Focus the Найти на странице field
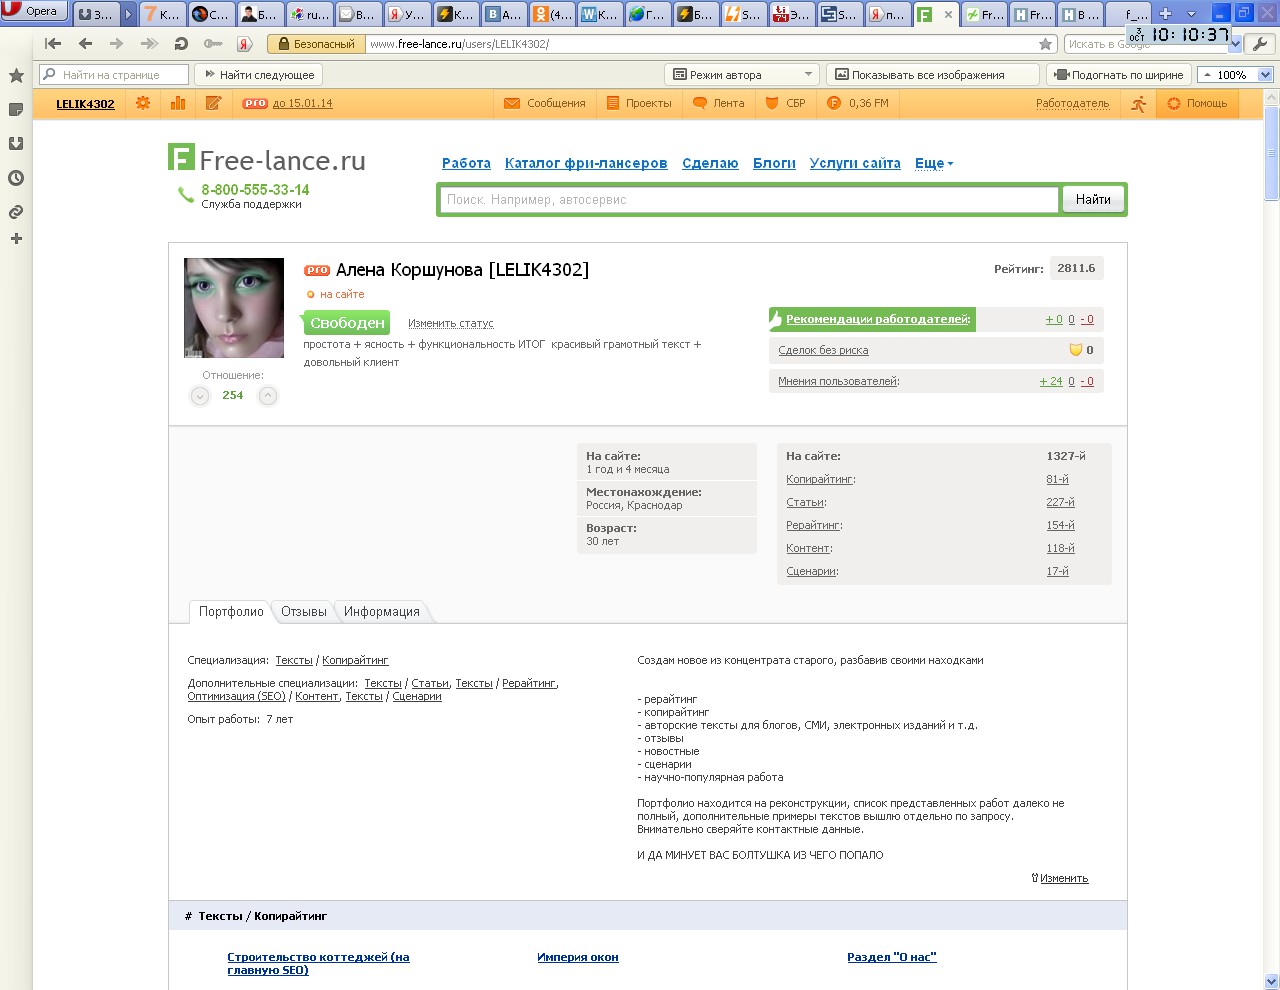Screen dimensions: 1280x990 [x=114, y=75]
